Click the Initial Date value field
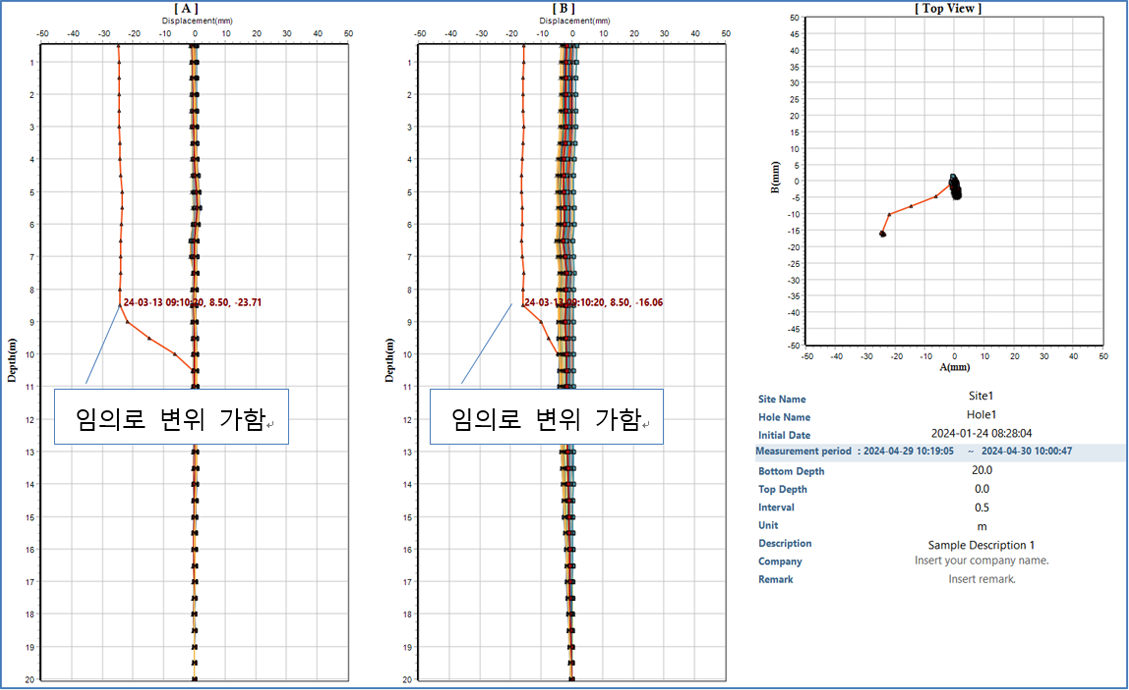This screenshot has width=1129, height=690. [x=981, y=434]
